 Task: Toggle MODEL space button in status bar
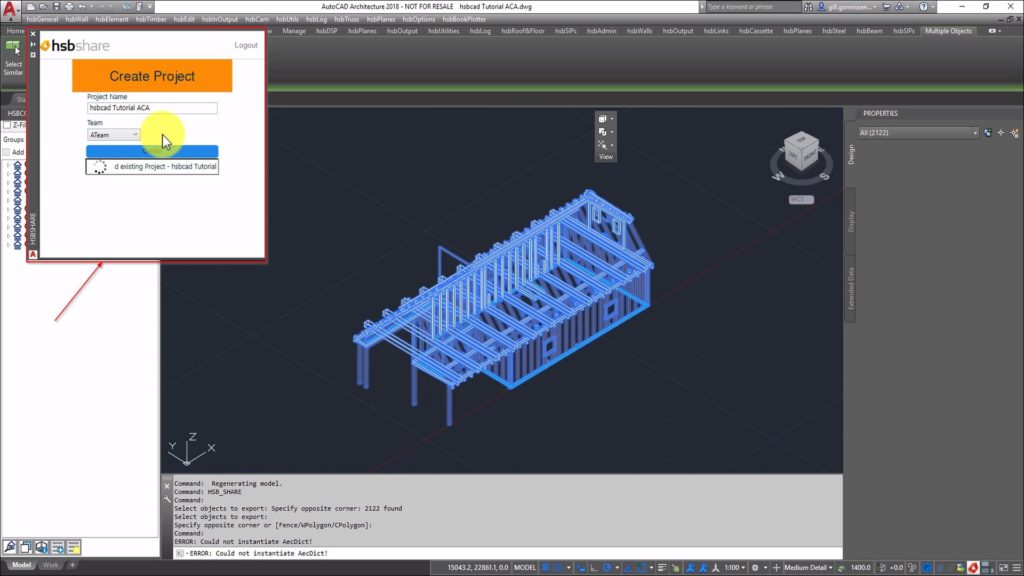point(525,568)
